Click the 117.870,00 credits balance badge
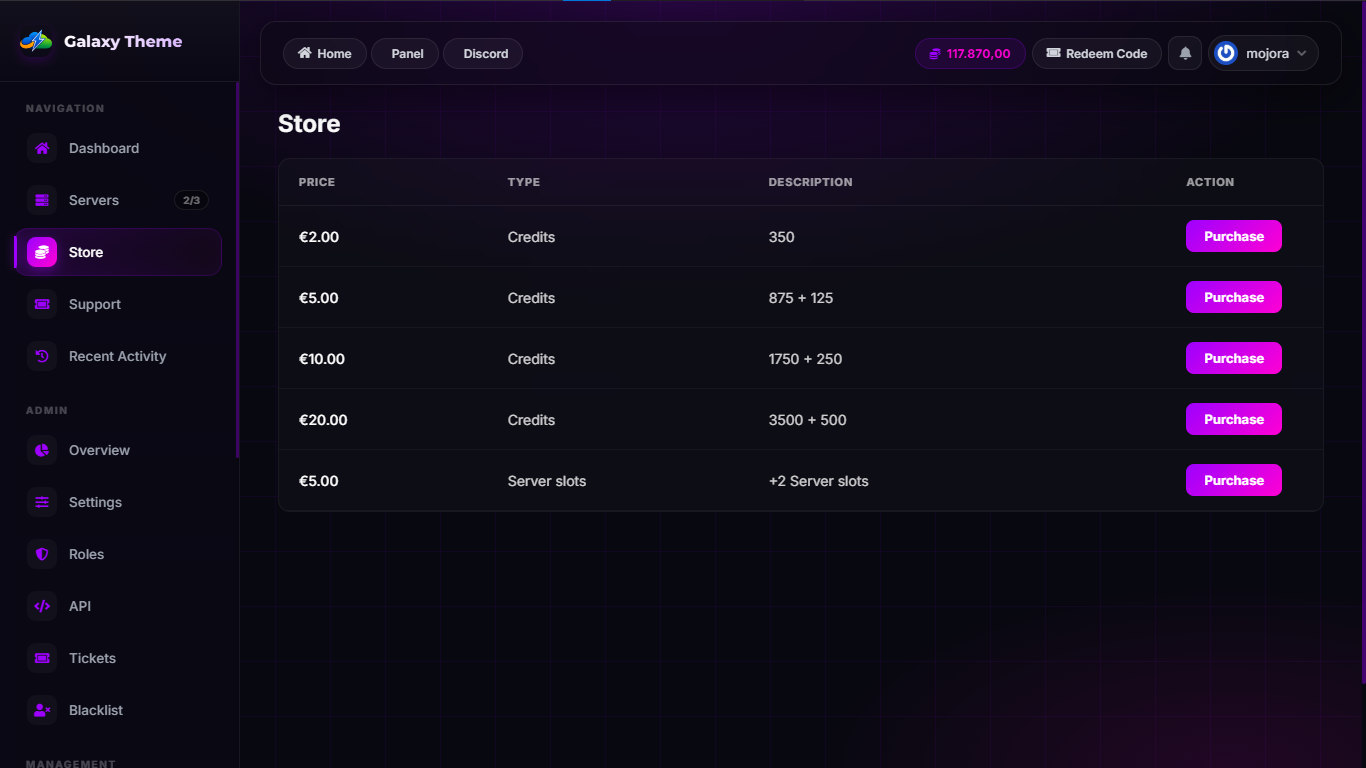 click(969, 54)
